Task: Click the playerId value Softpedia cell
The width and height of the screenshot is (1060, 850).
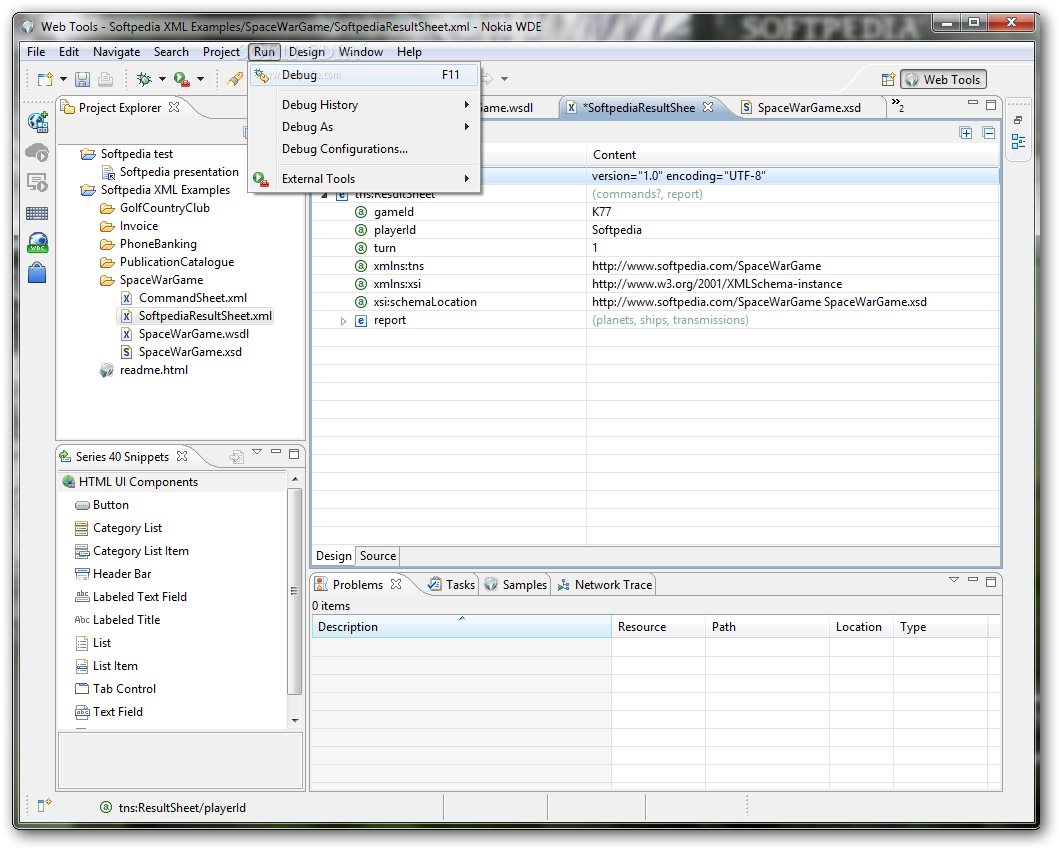Action: 792,230
